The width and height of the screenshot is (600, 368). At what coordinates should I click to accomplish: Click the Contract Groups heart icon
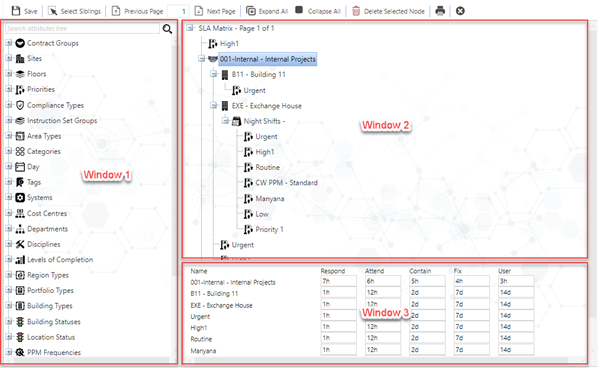click(20, 43)
